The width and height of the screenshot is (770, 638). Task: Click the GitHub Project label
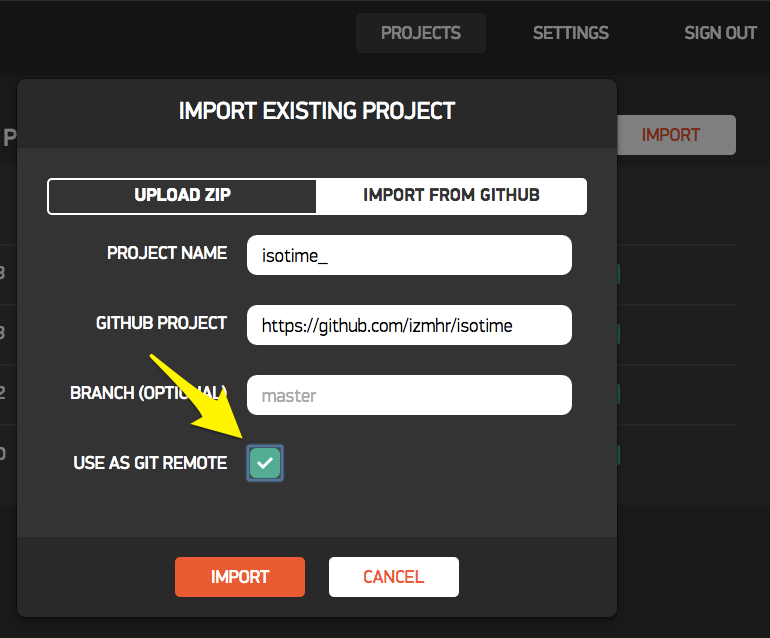pos(161,324)
